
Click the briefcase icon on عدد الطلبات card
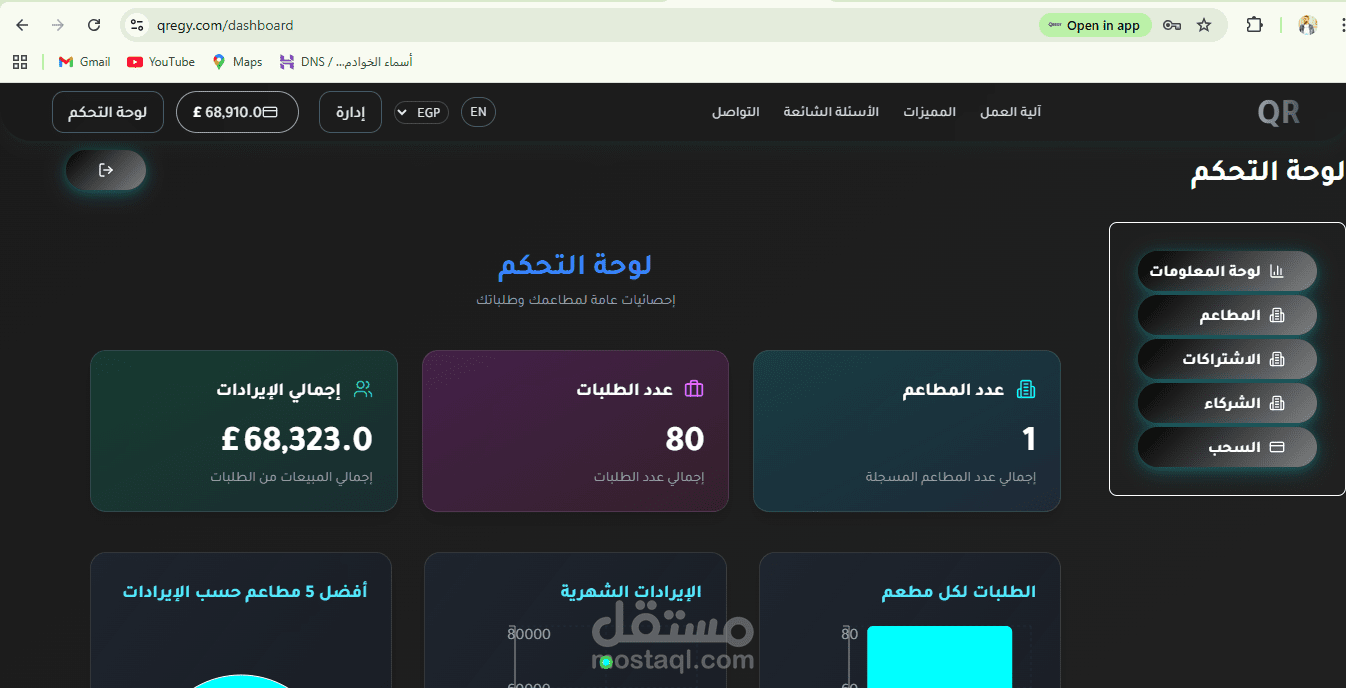click(x=694, y=389)
